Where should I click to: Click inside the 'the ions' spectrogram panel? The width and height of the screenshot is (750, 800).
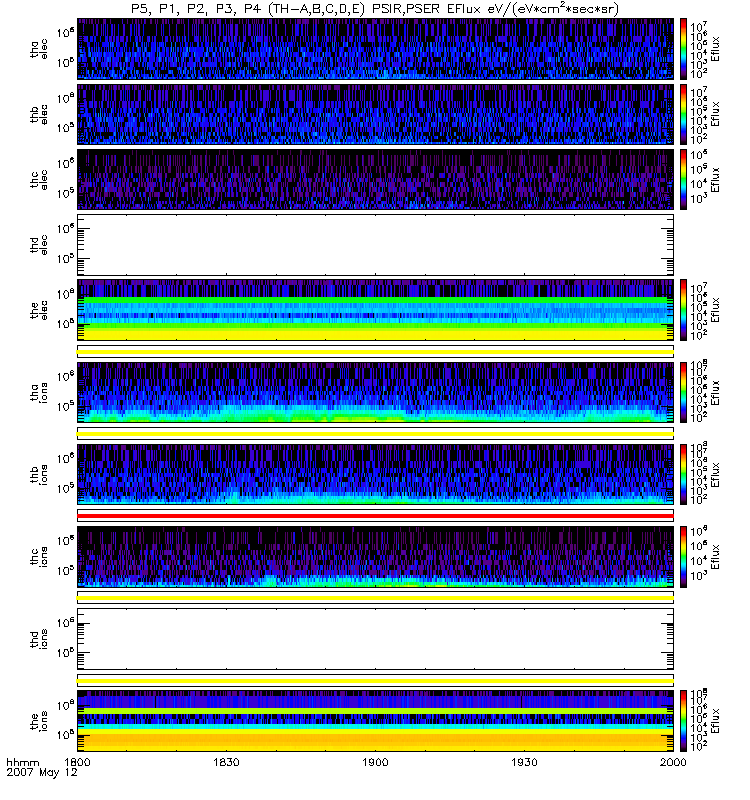(375, 721)
